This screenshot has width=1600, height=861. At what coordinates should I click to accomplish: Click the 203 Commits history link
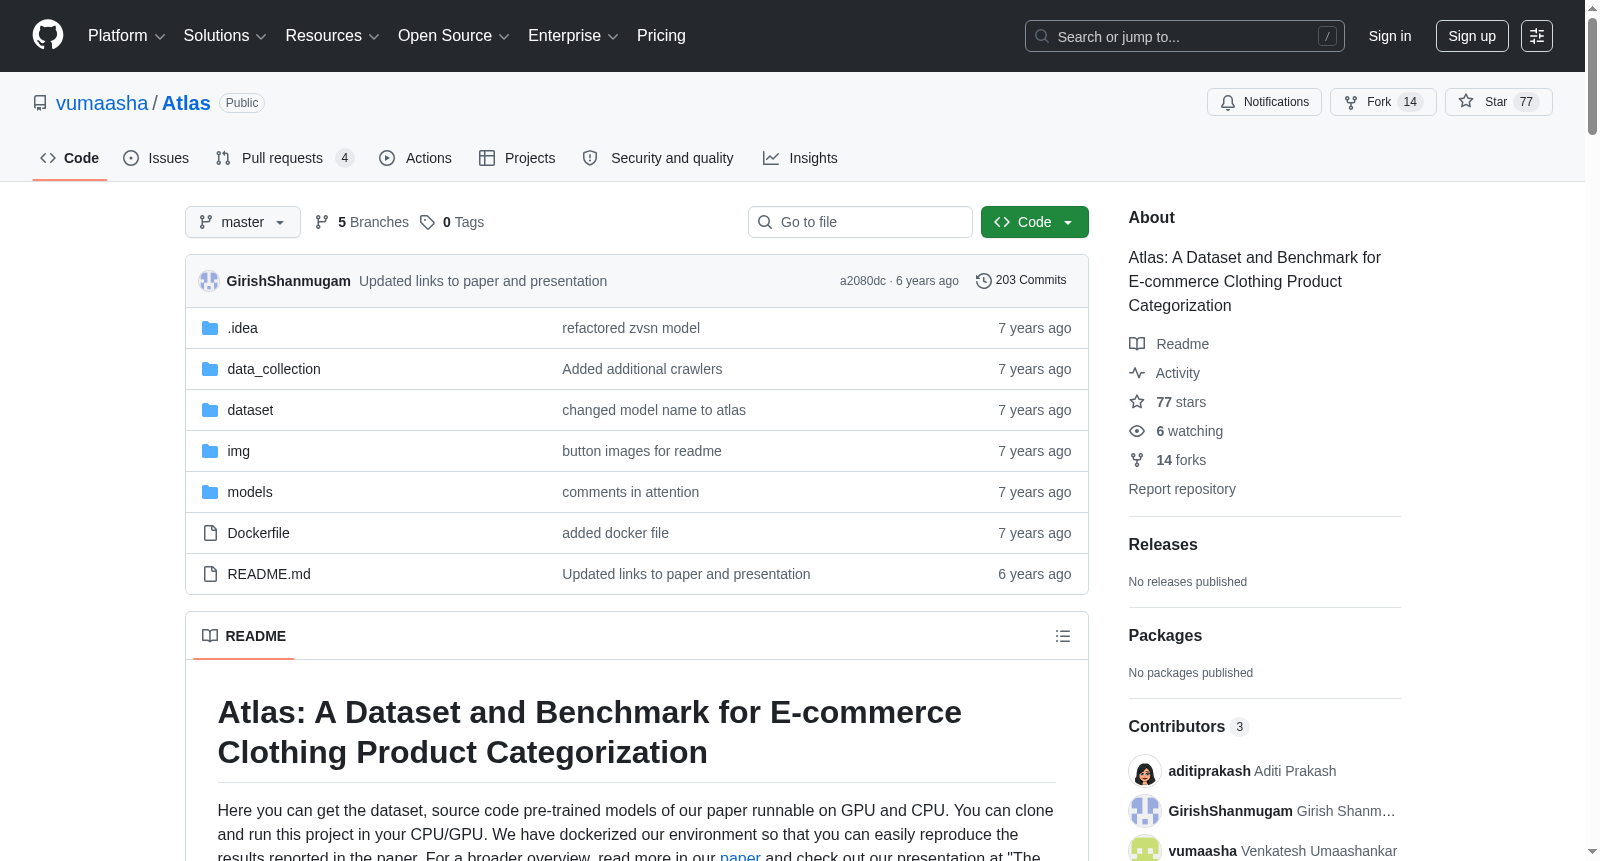pos(1021,281)
